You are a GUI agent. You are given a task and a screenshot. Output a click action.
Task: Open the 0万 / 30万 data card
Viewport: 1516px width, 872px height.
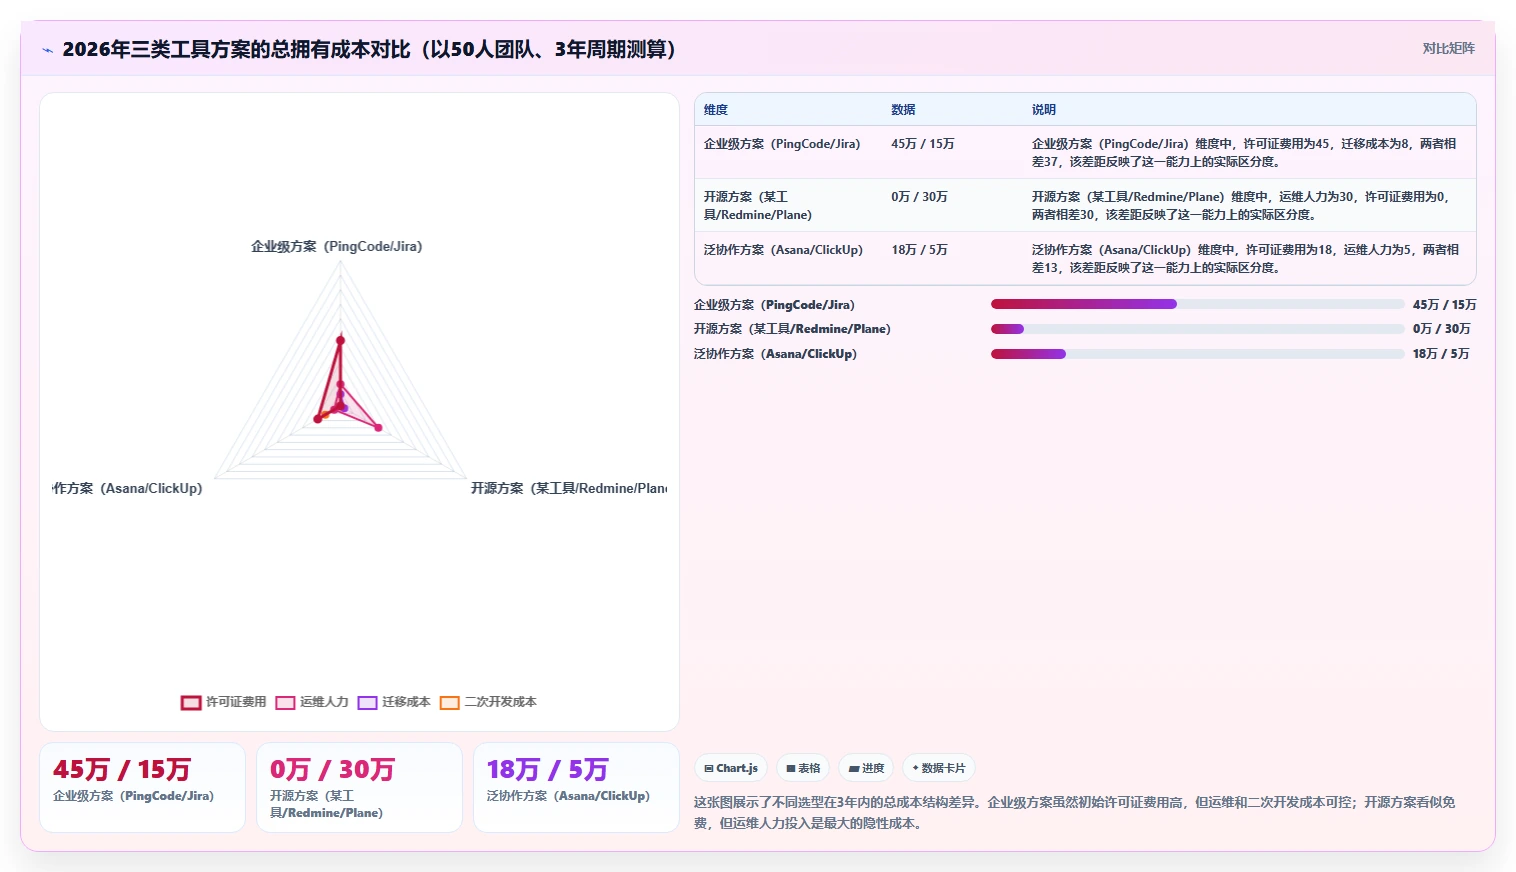point(359,787)
